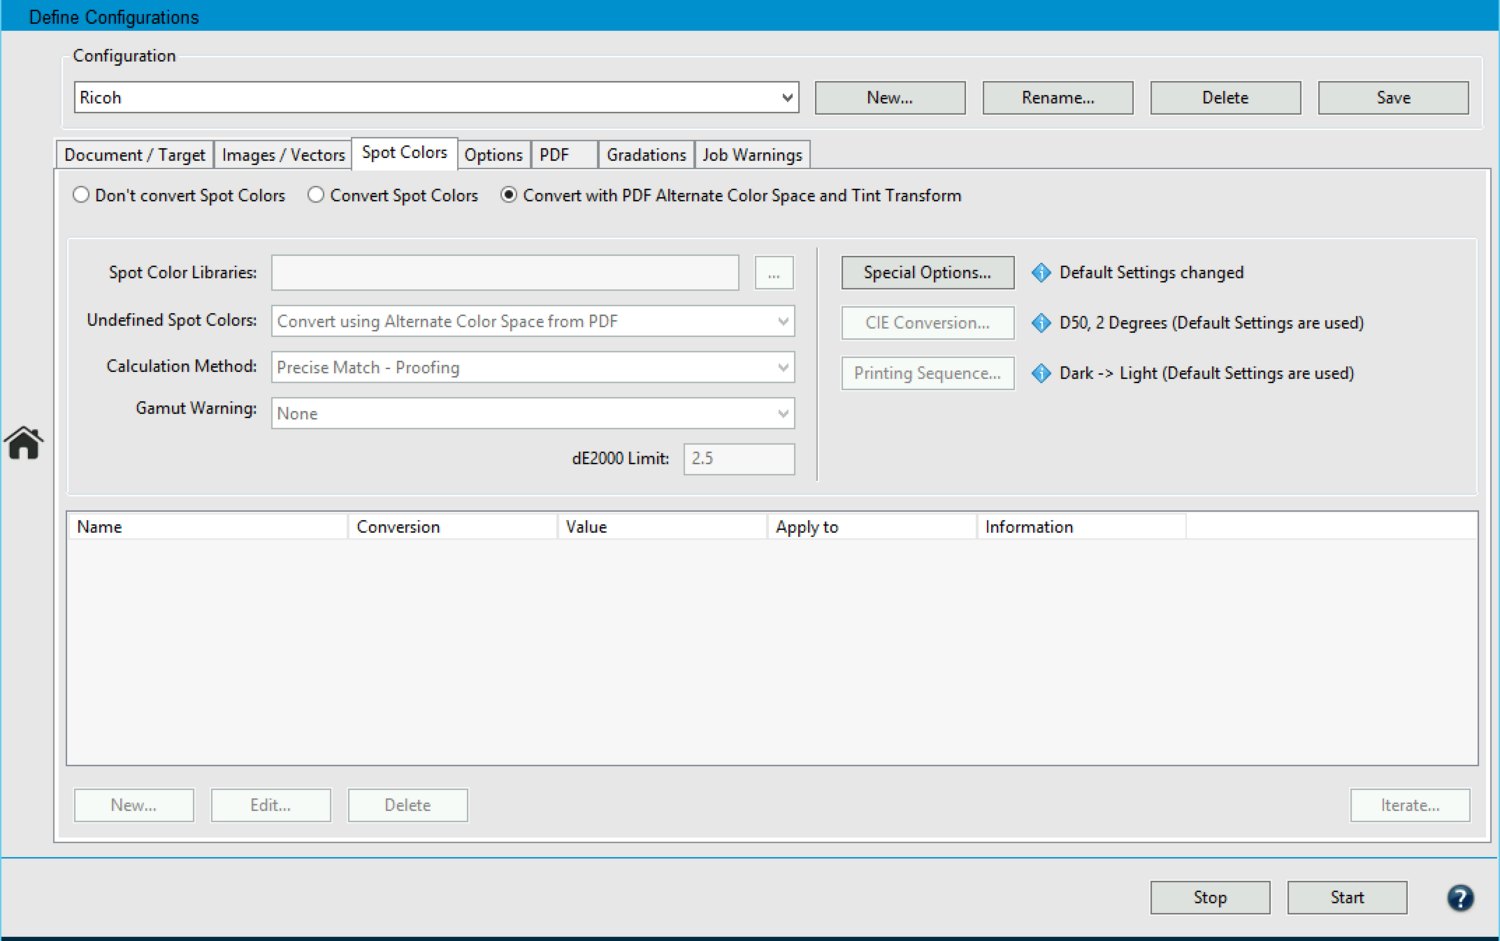Open help with the question mark icon
1500x941 pixels.
coord(1460,898)
